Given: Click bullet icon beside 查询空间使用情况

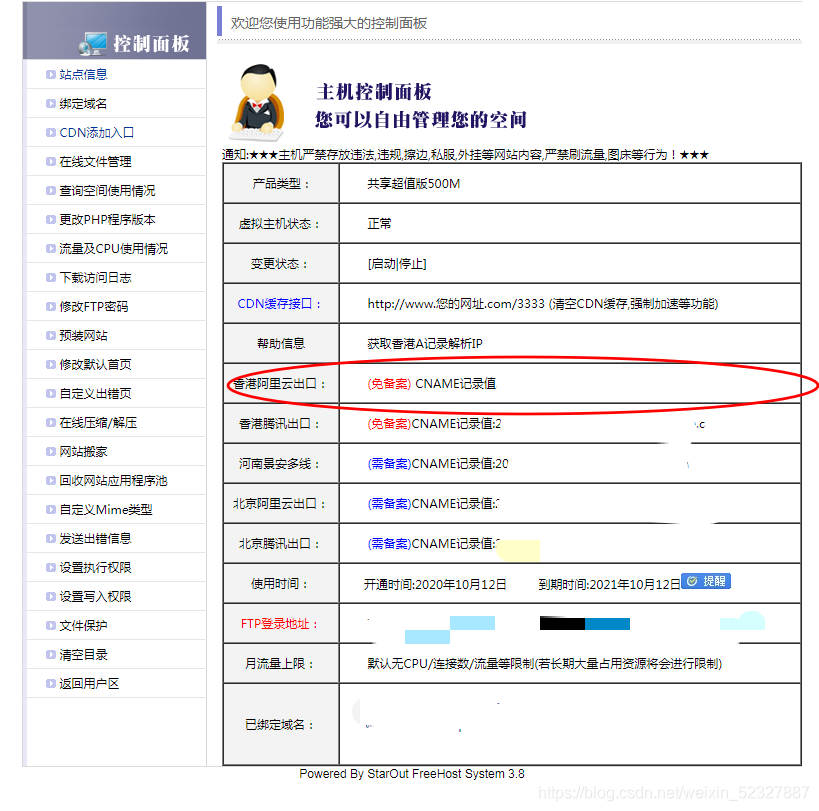Looking at the screenshot, I should pos(51,191).
